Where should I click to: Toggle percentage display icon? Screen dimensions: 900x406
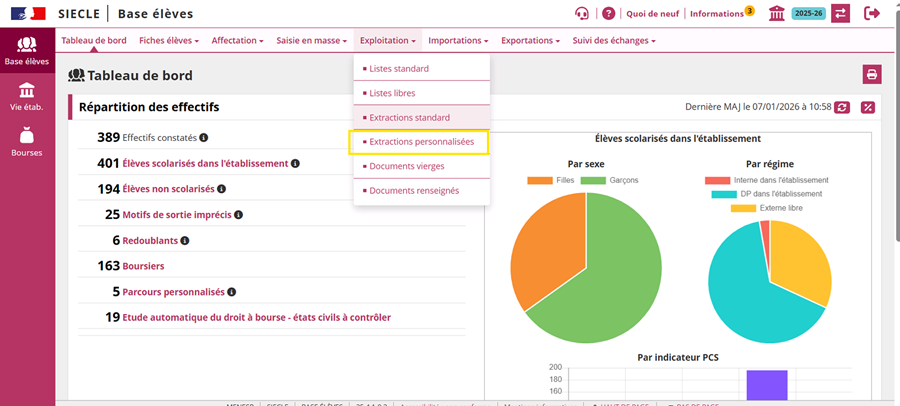click(868, 107)
